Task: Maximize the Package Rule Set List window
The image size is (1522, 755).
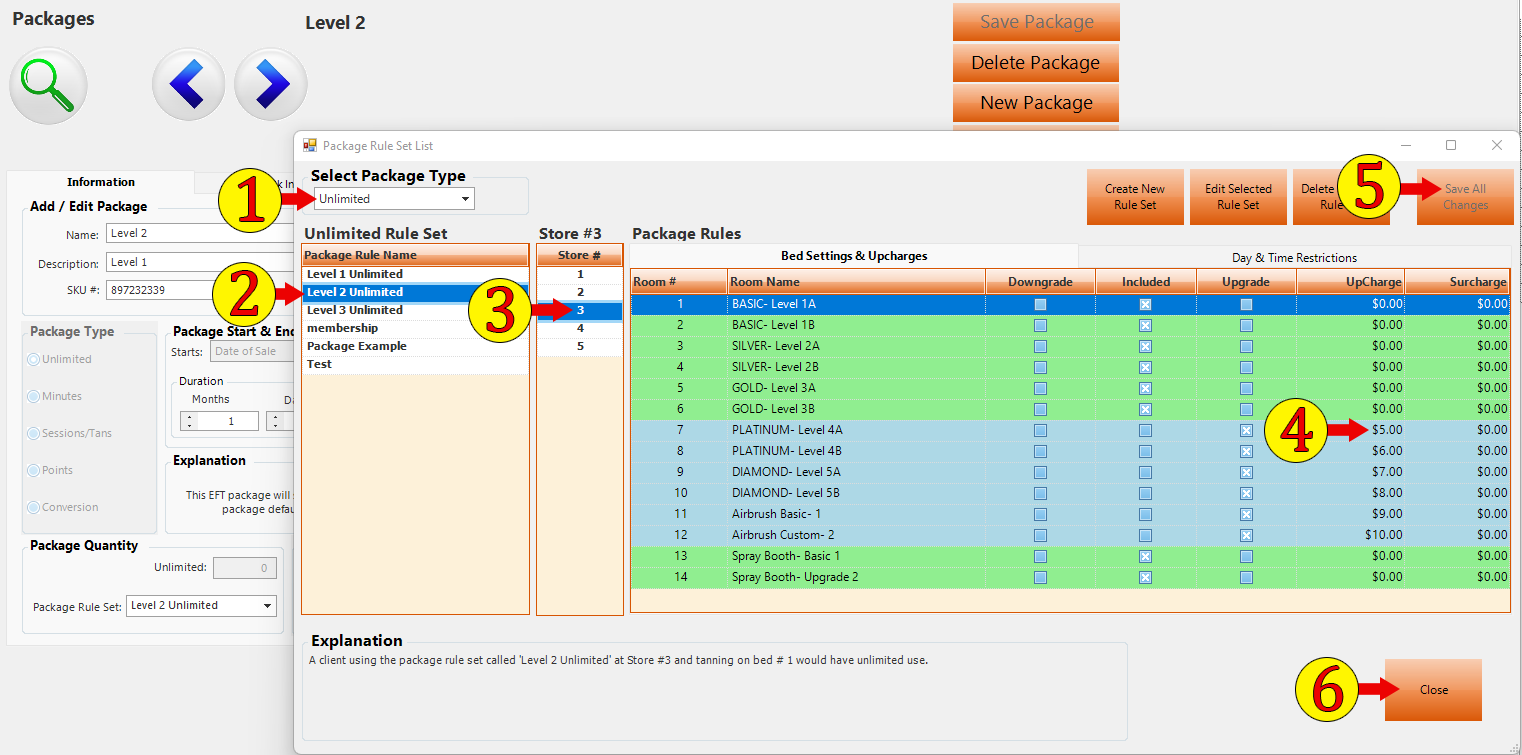Action: pos(1451,145)
